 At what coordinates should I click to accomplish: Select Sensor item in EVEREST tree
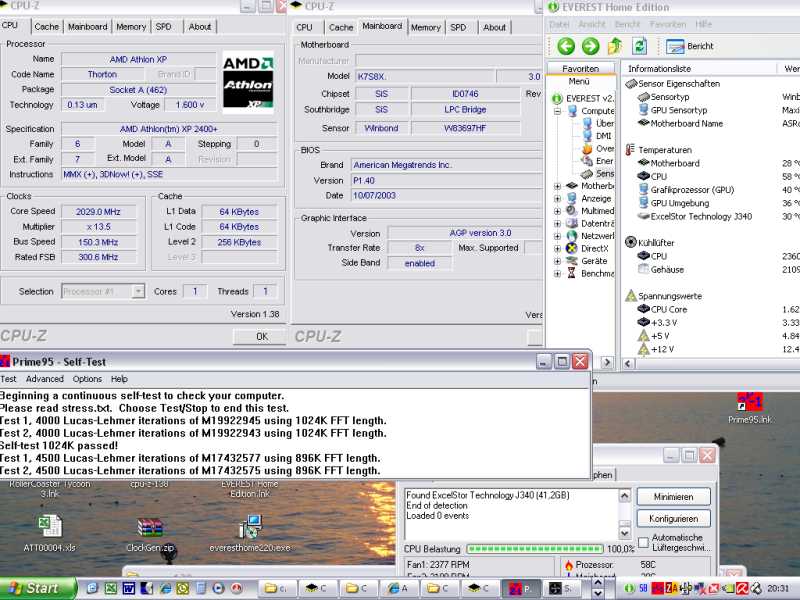pos(598,173)
